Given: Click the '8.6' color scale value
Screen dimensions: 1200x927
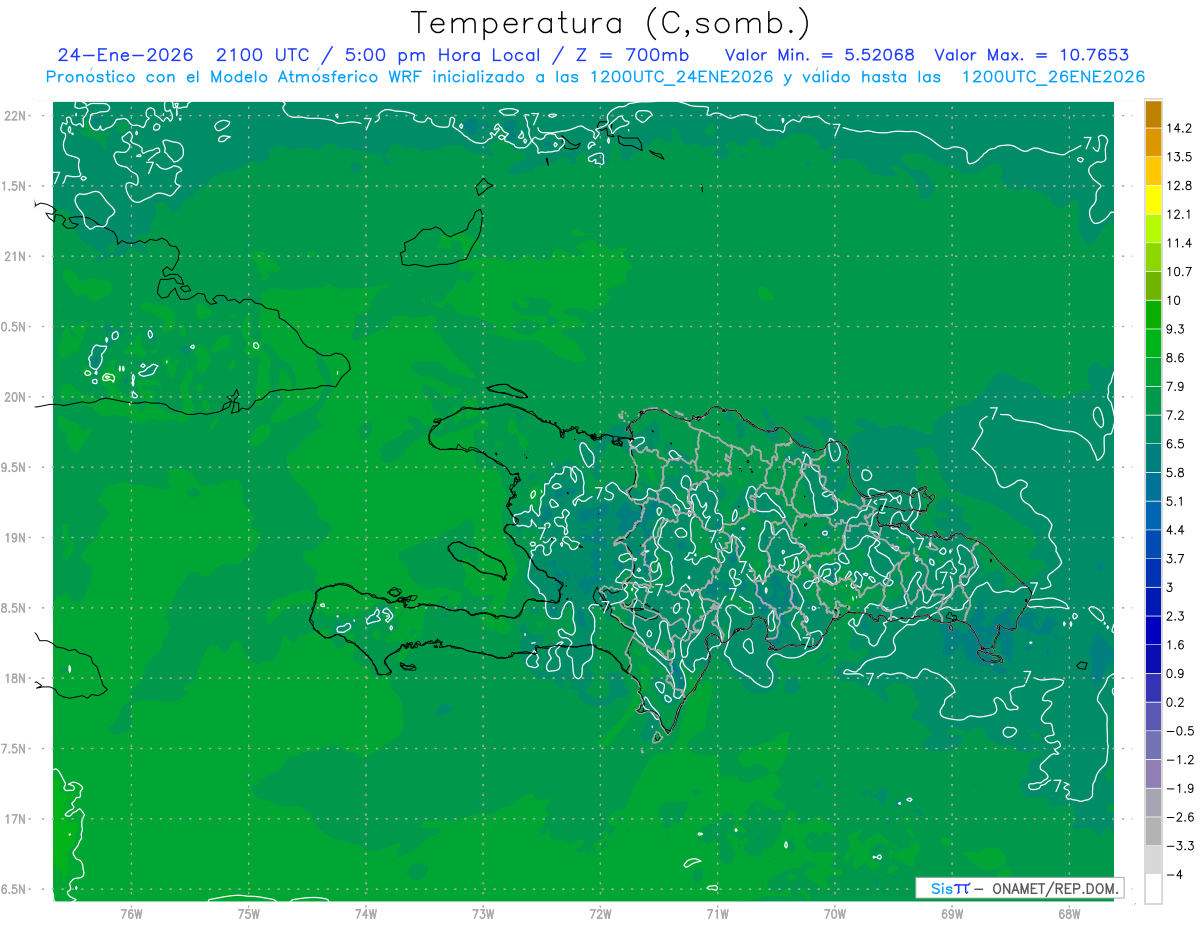Looking at the screenshot, I should coord(1176,358).
